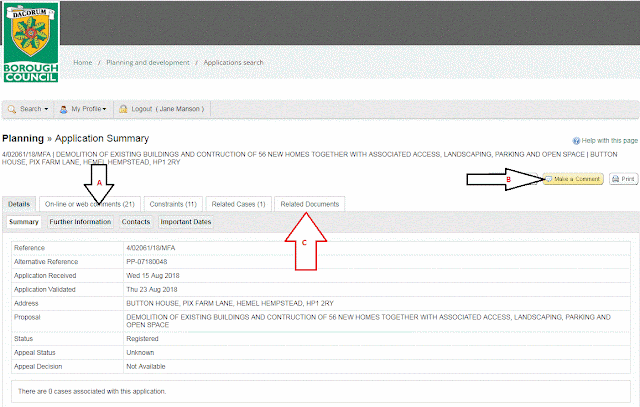Screen dimensions: 640x407
Task: Select reference value 4/02061/18/MFA in table
Action: click(151, 248)
